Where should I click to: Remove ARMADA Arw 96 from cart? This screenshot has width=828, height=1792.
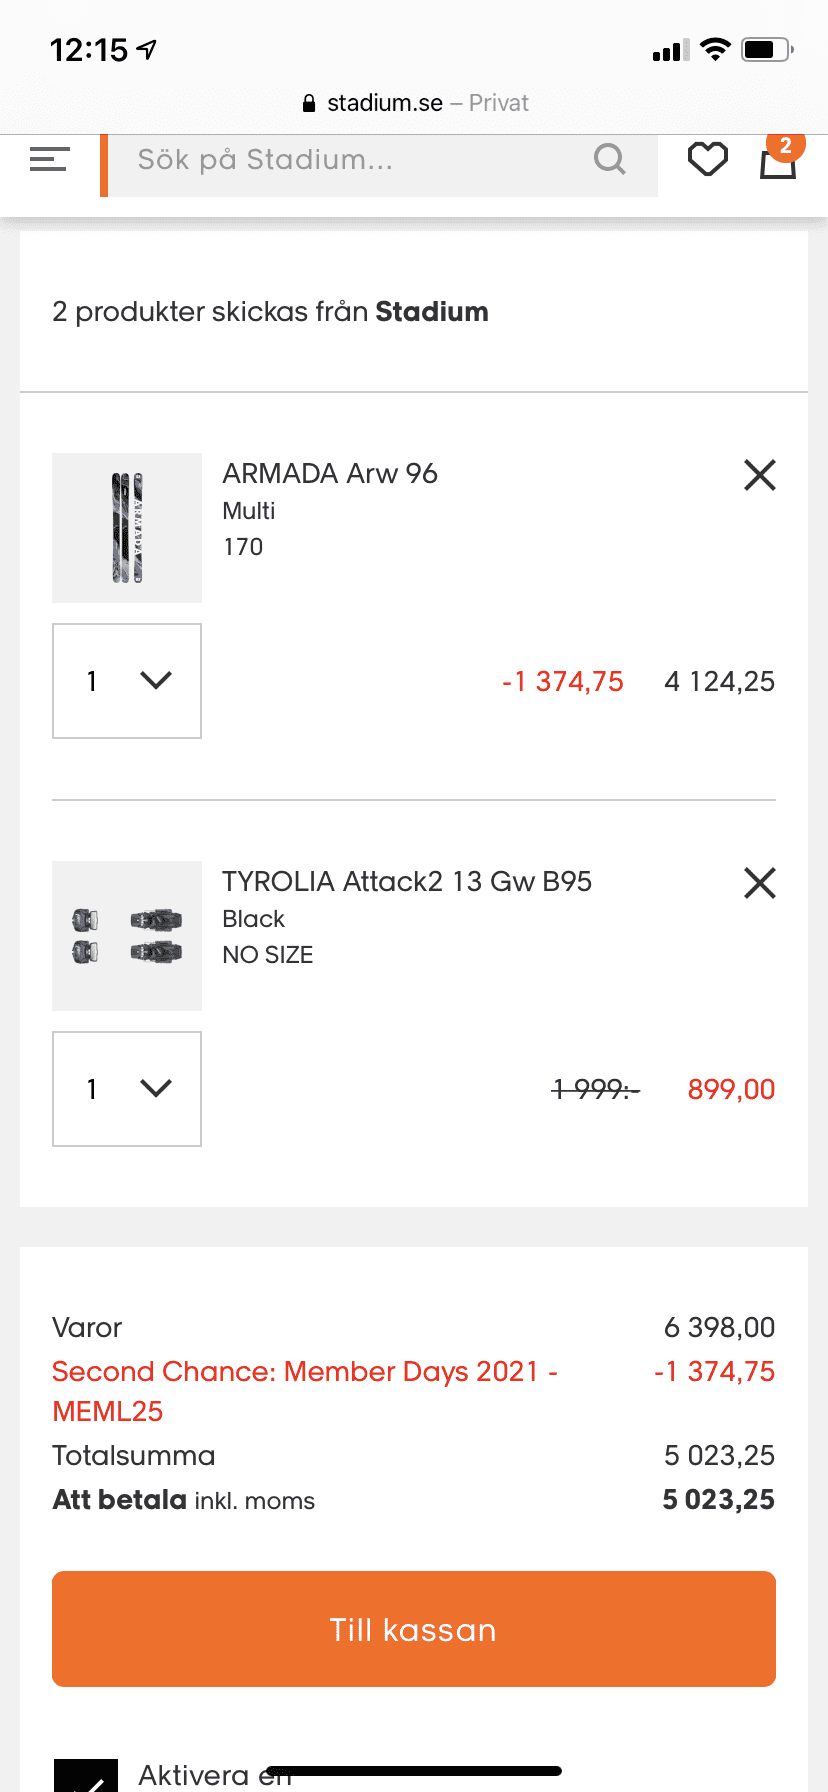760,475
